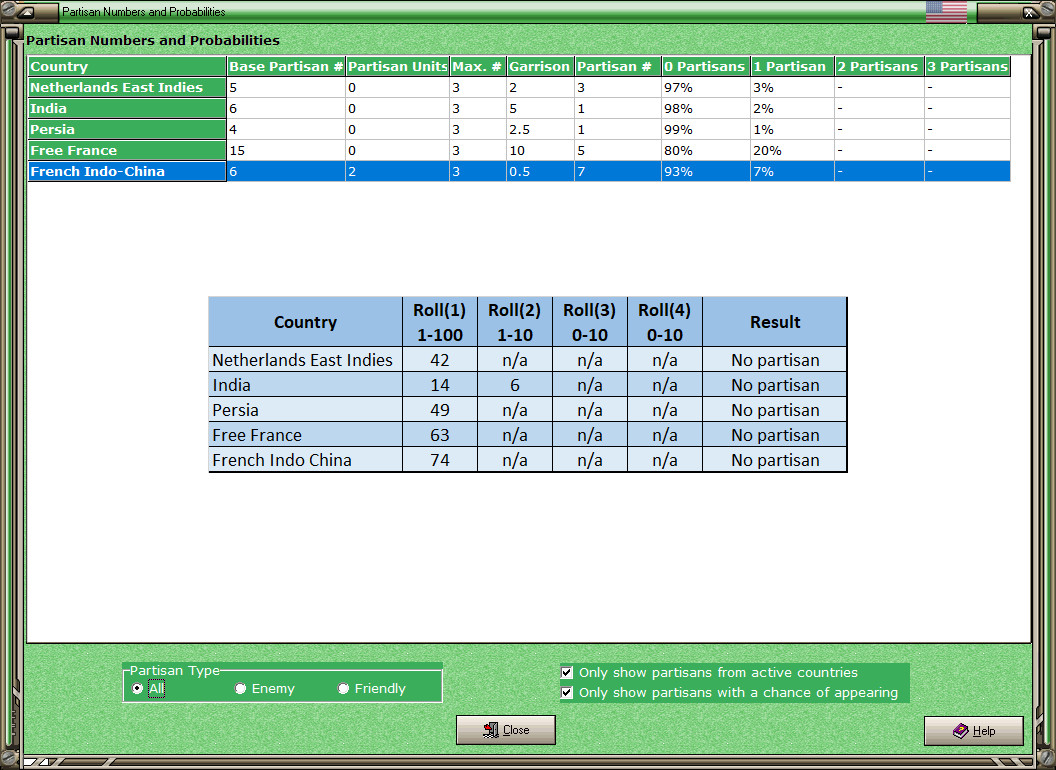Click India 98% zero-partisans cell
Screen dimensions: 1056x770
[x=706, y=108]
